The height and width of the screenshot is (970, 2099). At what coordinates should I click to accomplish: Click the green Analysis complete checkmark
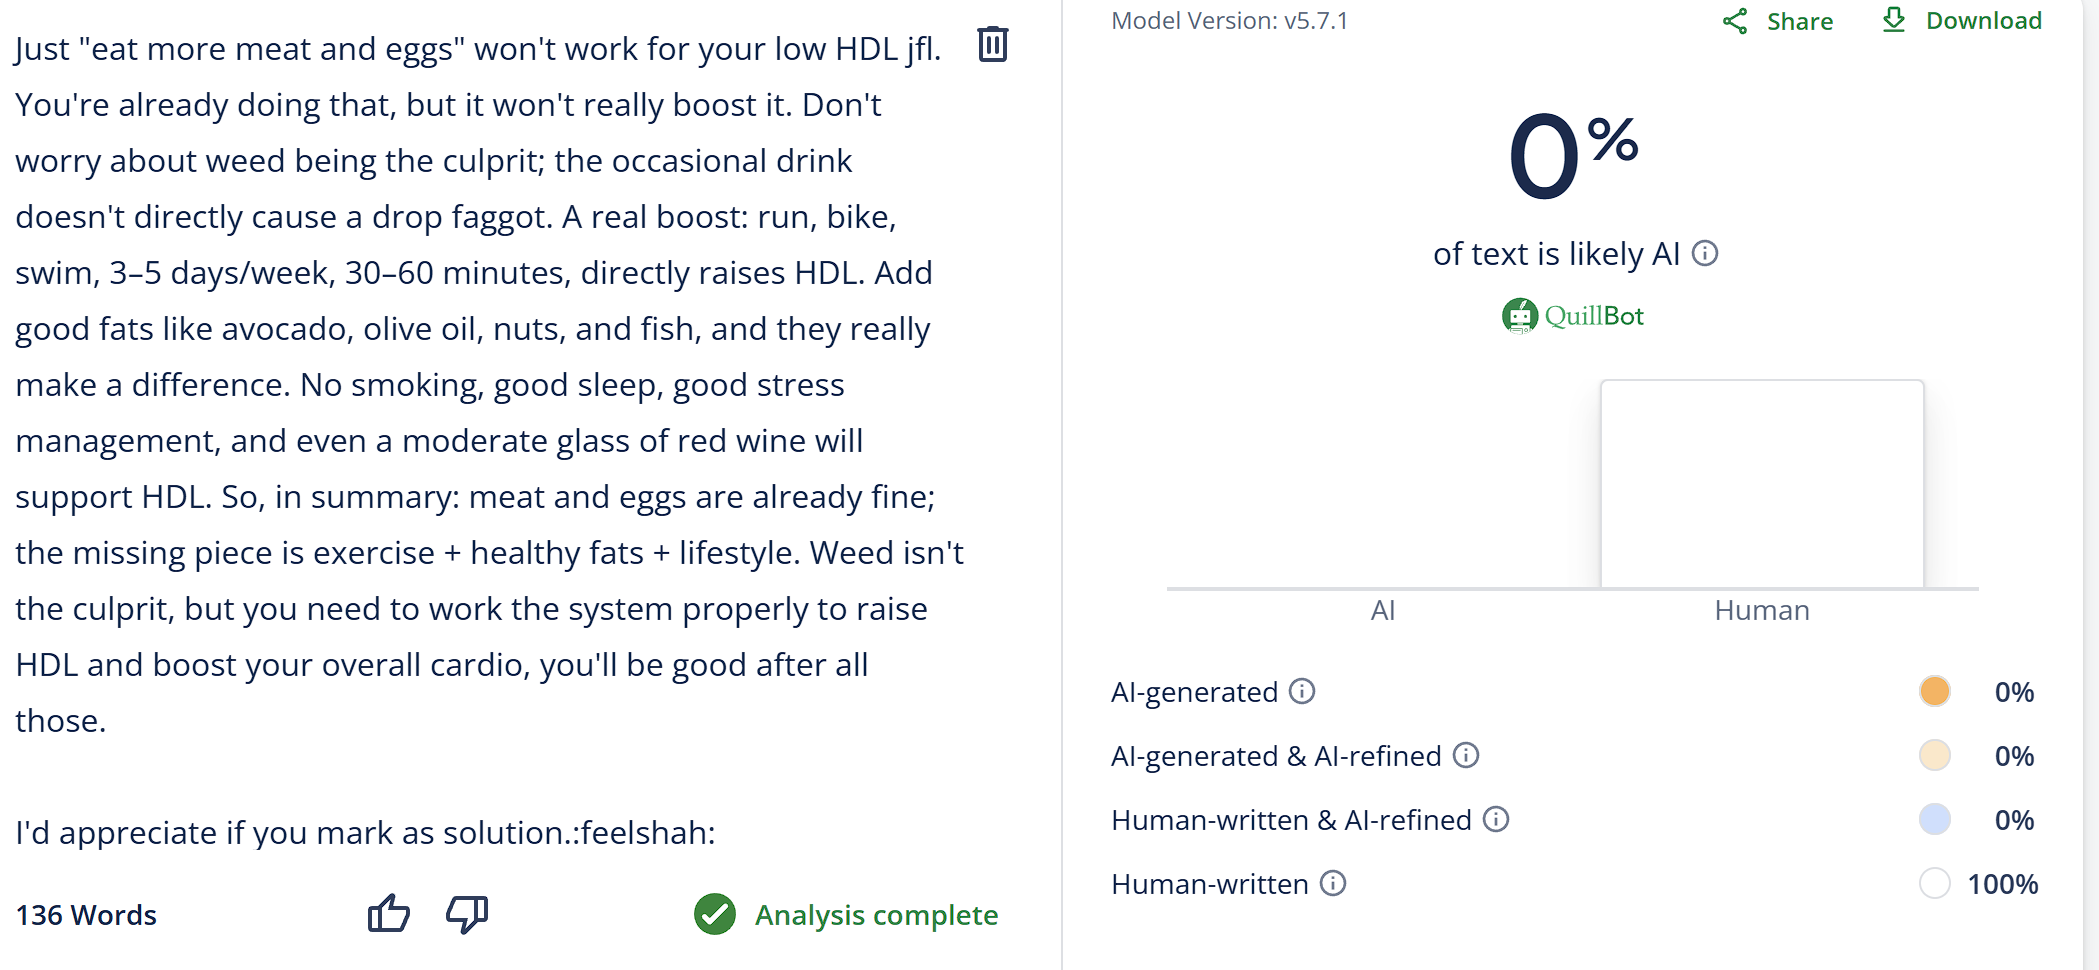pyautogui.click(x=715, y=914)
